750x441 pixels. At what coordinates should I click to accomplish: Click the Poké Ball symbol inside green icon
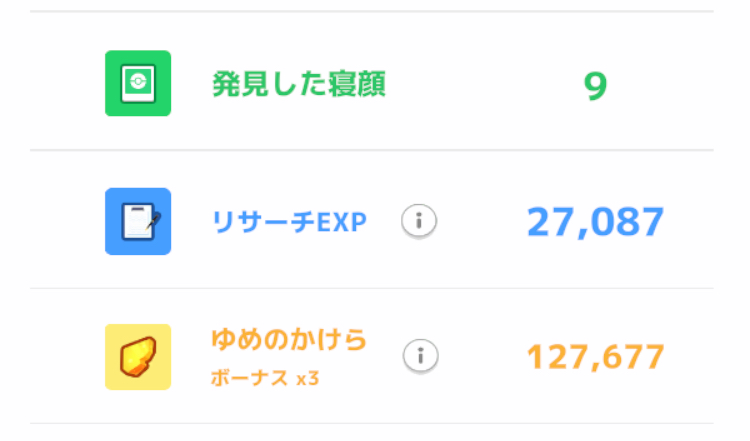pyautogui.click(x=138, y=81)
